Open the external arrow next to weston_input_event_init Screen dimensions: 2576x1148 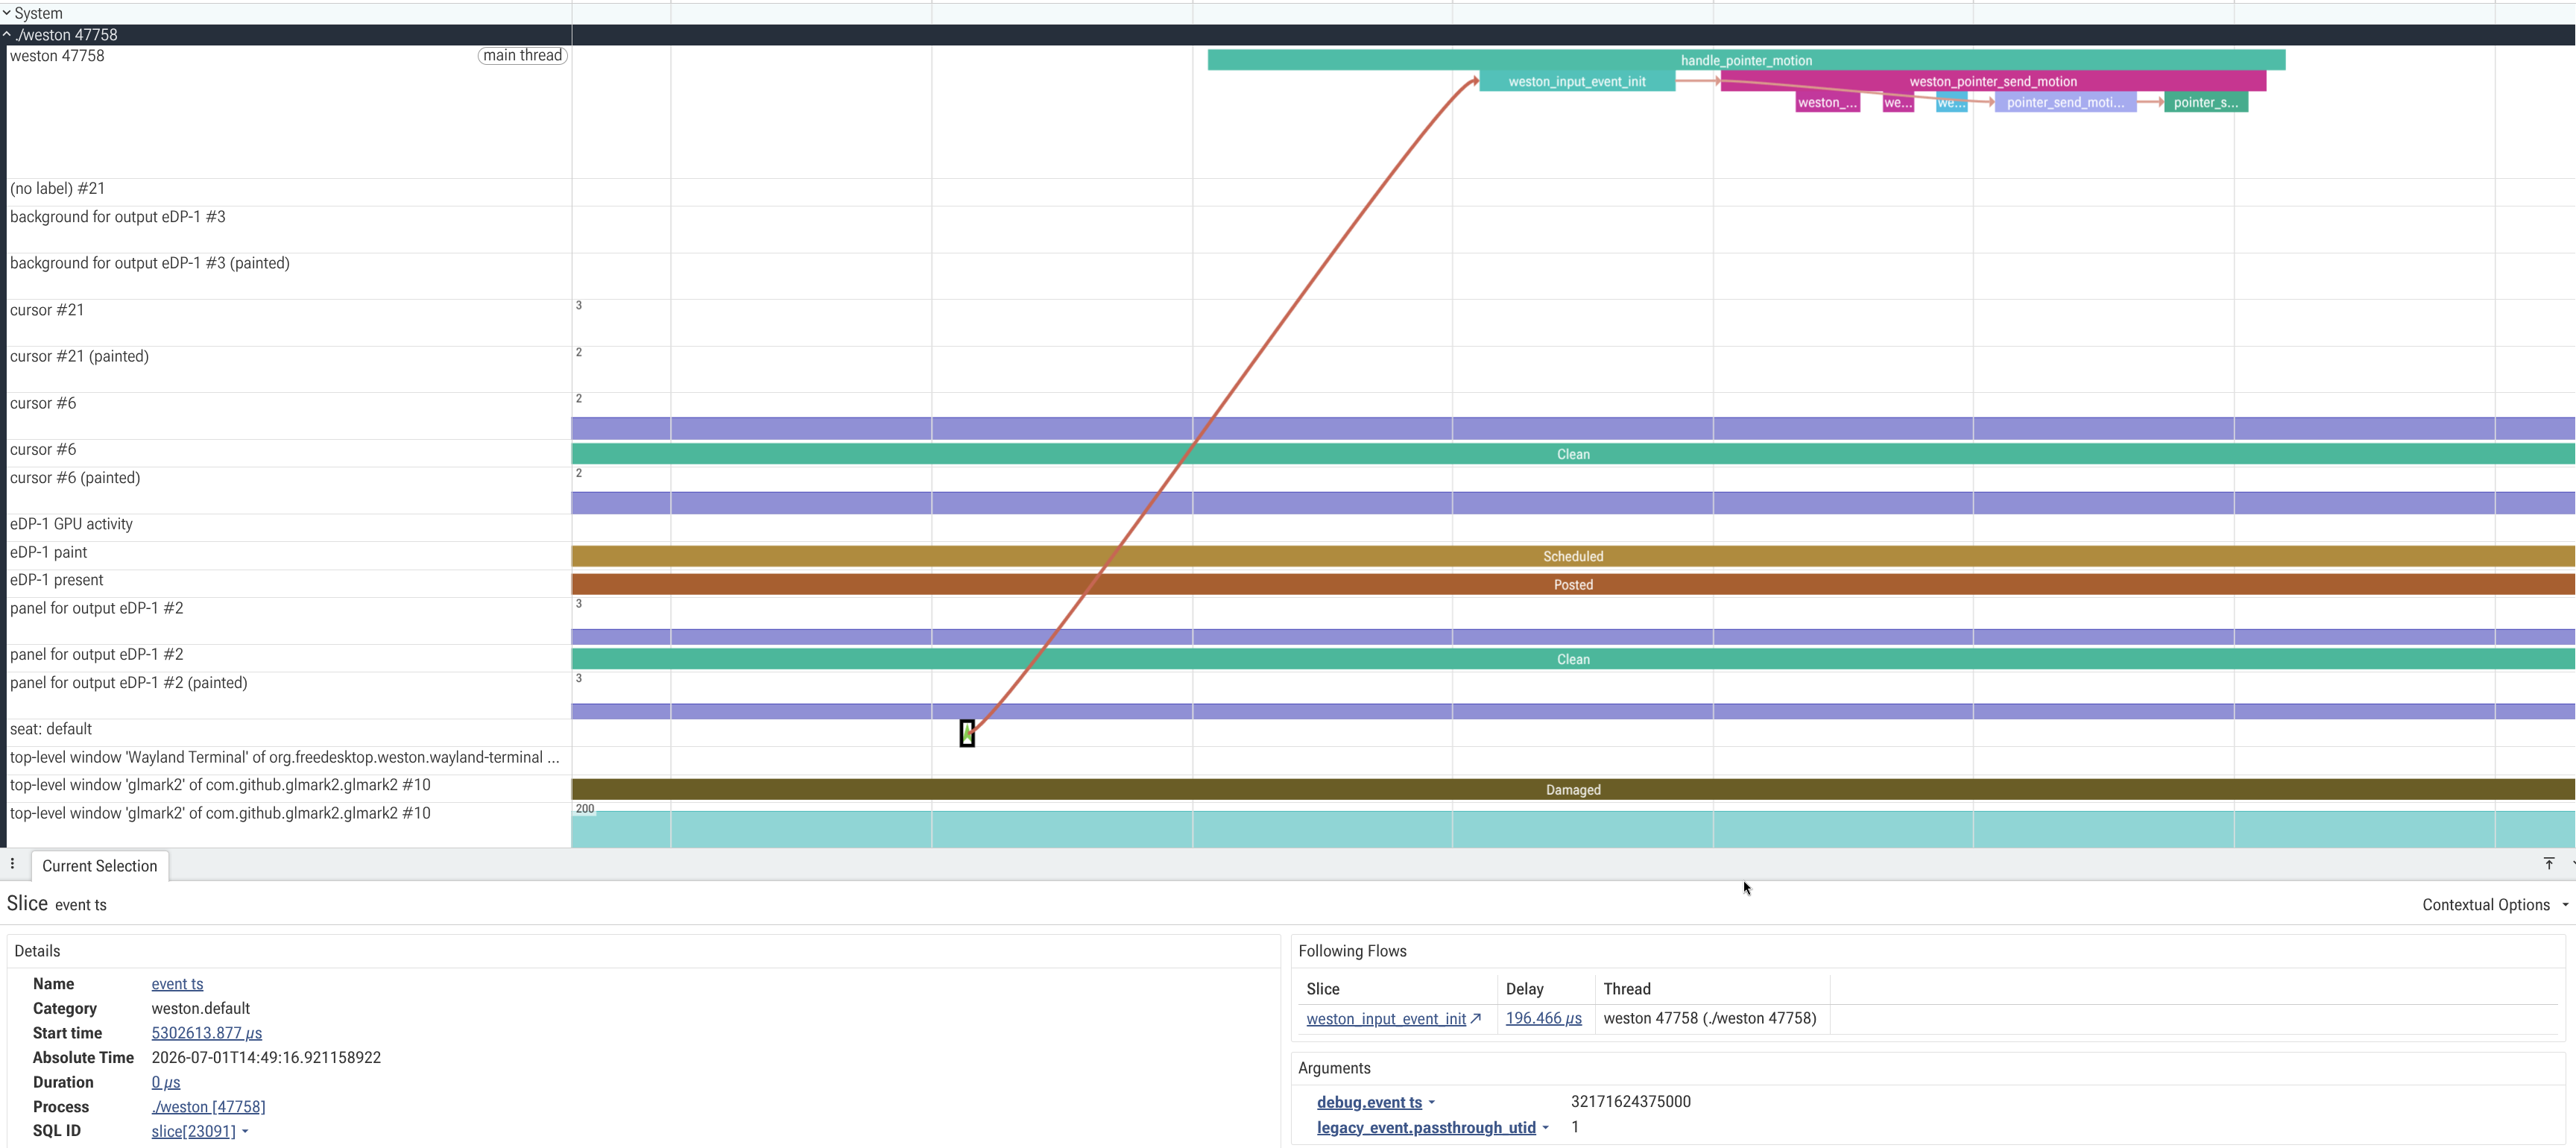pos(1476,1018)
